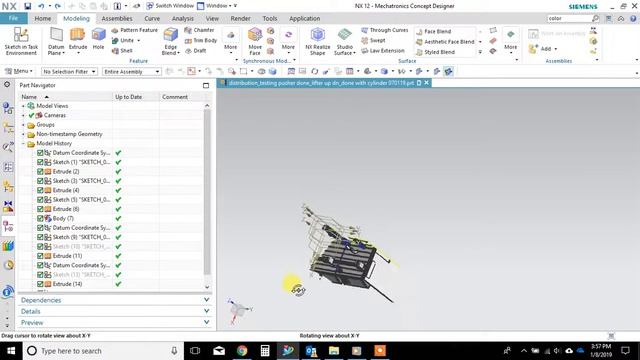
Task: Open More in Feature group
Action: pyautogui.click(x=231, y=41)
